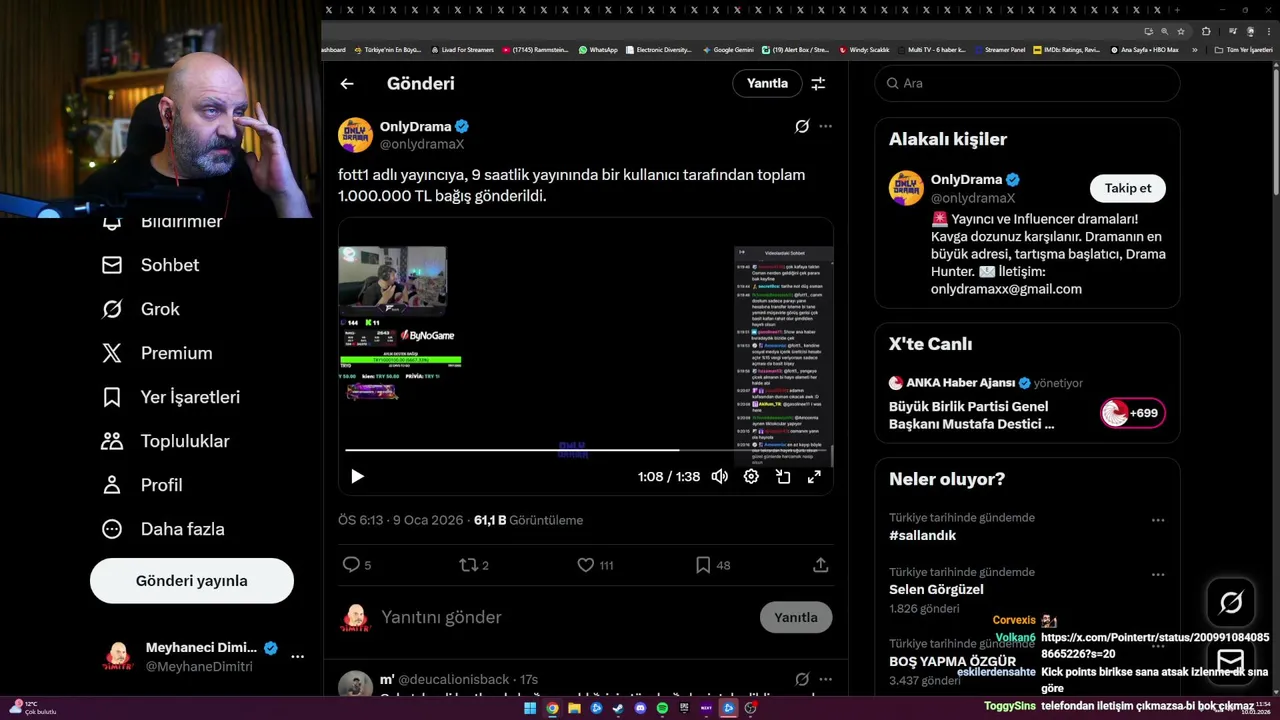Screen dimensions: 1280x720
Task: Open the BOŞ YAPMA ÖZGÜR trend
Action: (x=952, y=661)
